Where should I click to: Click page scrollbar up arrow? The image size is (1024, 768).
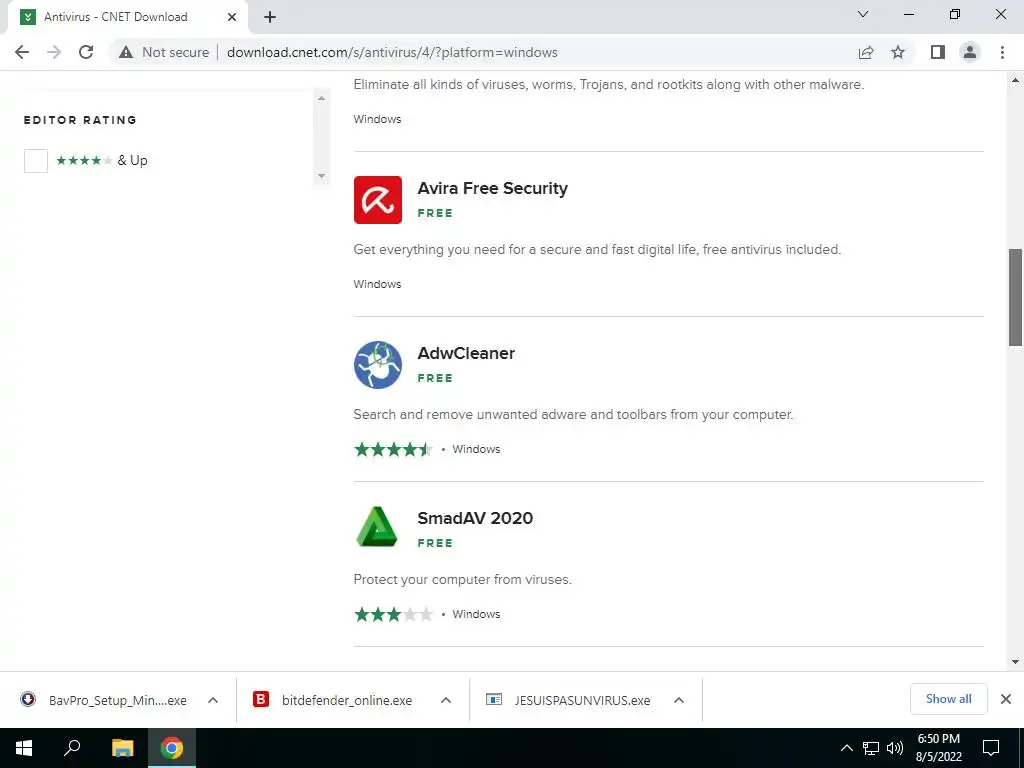1016,81
